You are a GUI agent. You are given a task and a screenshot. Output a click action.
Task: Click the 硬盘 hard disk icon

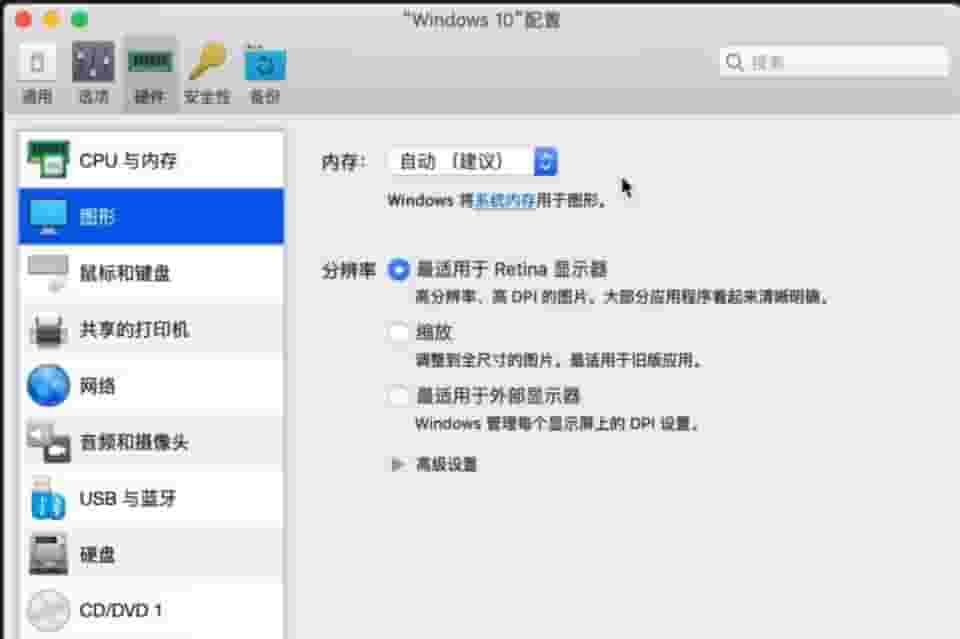[x=48, y=554]
